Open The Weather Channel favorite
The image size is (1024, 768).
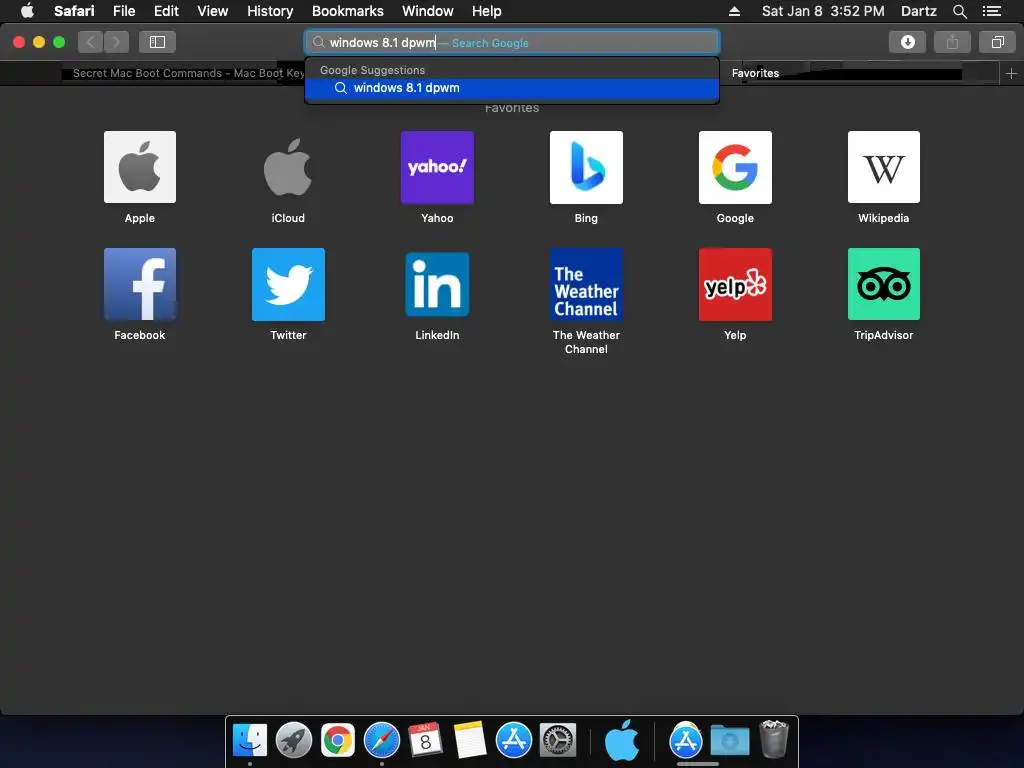pos(586,284)
